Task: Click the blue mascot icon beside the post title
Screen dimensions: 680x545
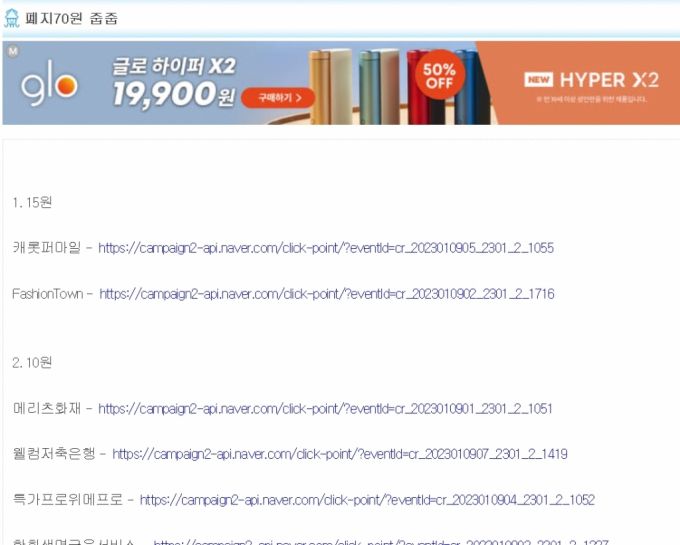Action: pos(12,18)
